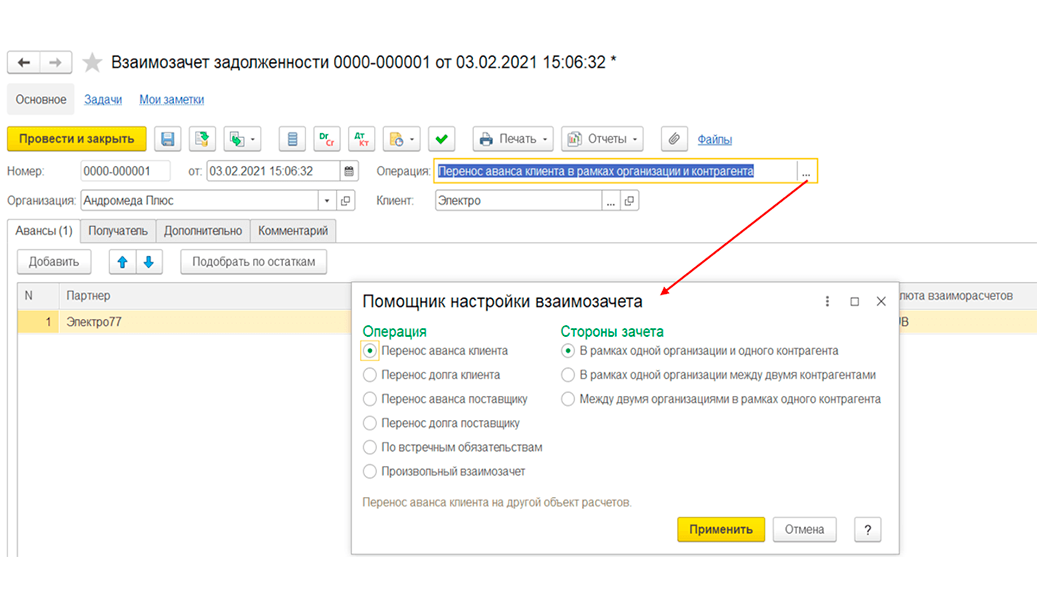Open the Задачи link

(x=103, y=100)
